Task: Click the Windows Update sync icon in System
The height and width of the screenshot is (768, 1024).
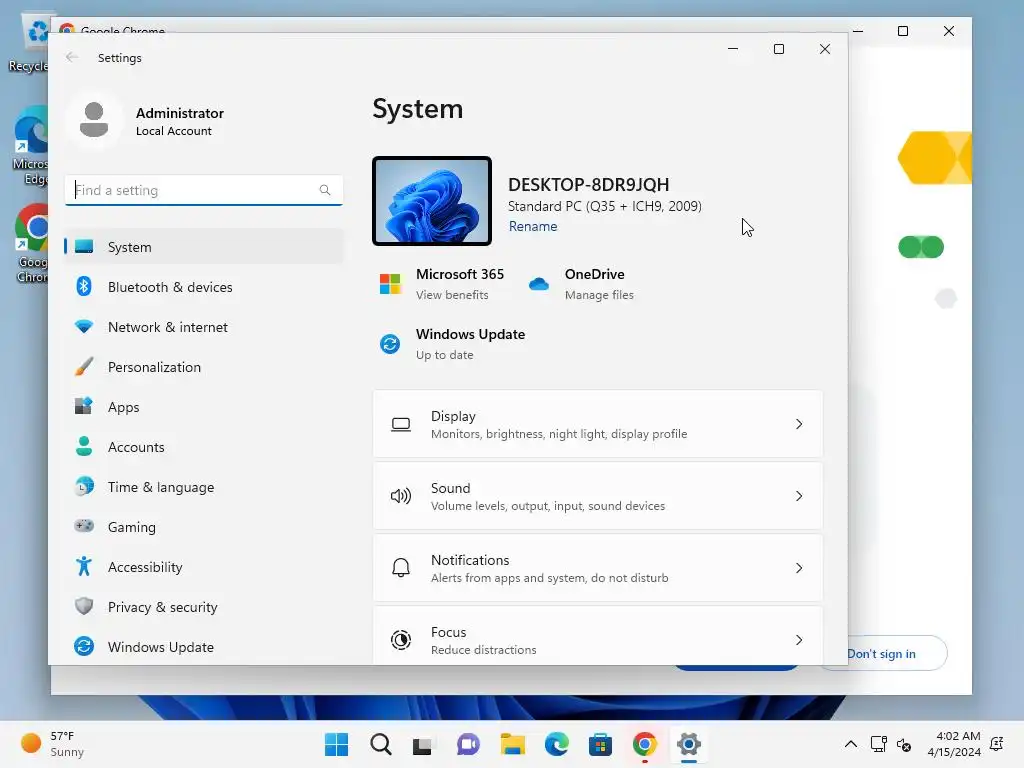Action: pos(390,344)
